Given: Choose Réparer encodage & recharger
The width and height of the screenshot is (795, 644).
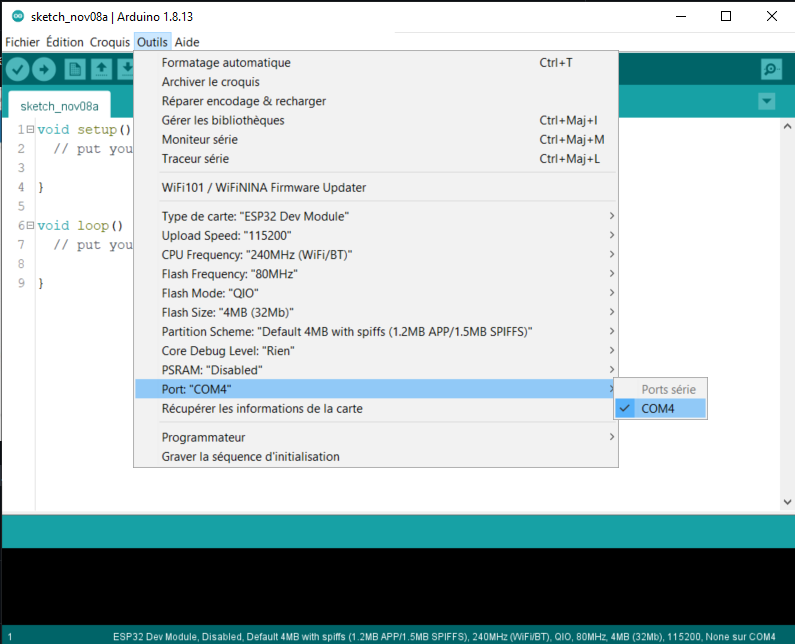Looking at the screenshot, I should click(376, 101).
